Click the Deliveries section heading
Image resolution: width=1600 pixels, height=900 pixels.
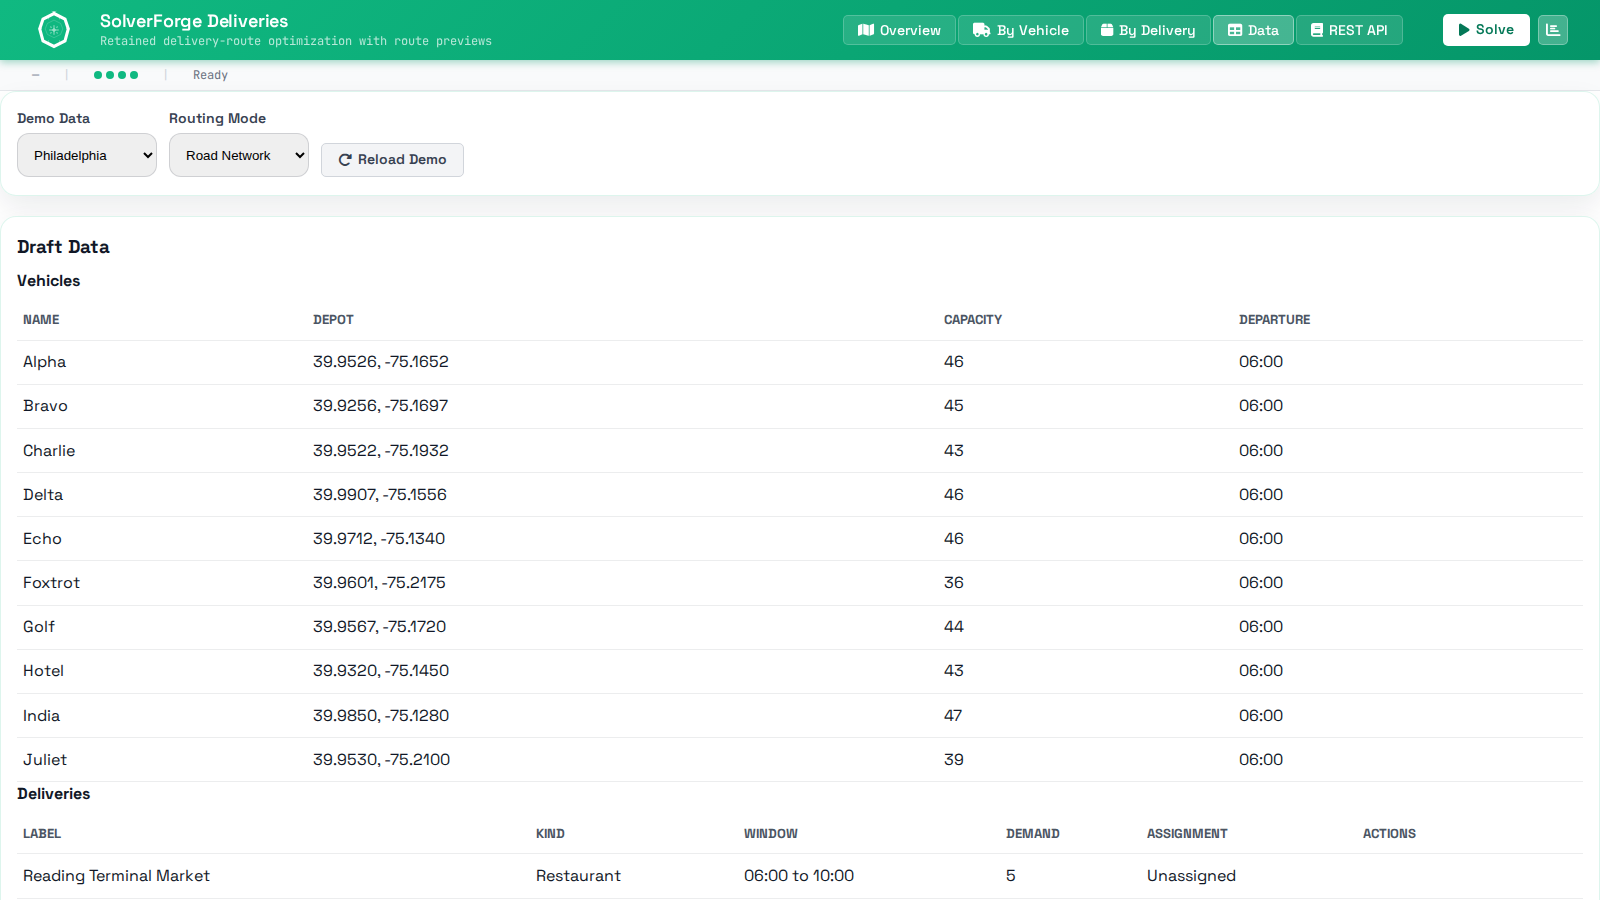click(54, 794)
